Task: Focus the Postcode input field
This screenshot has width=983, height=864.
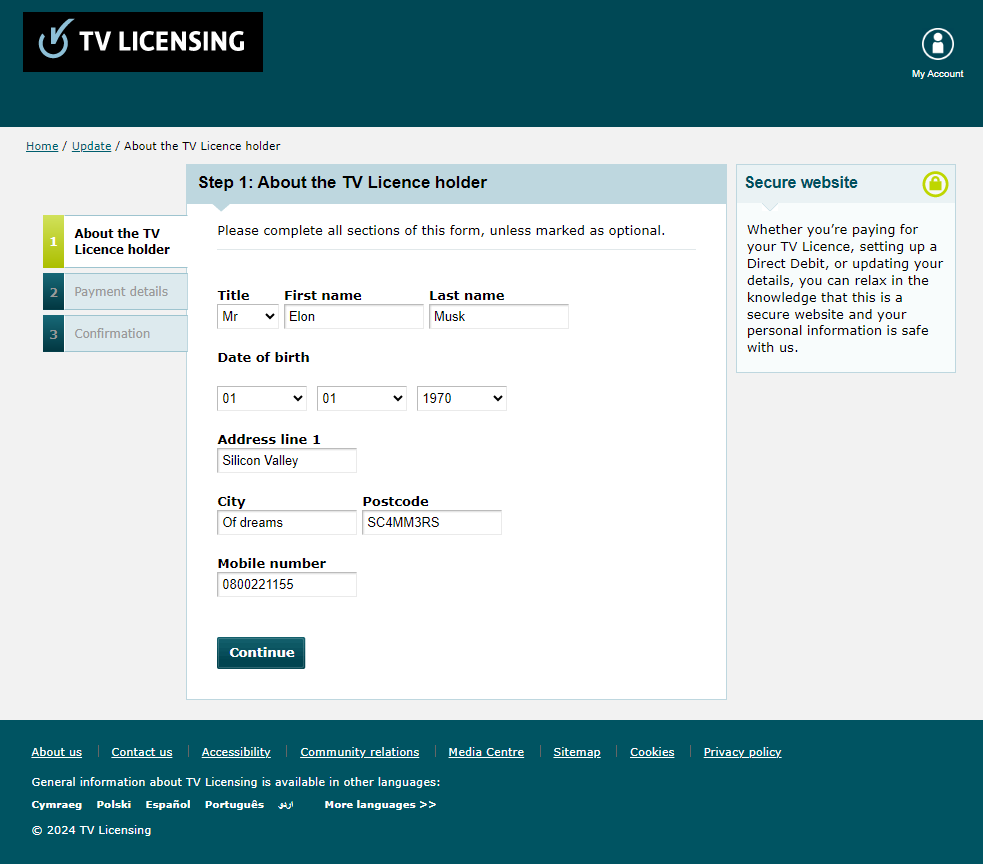Action: pos(432,523)
